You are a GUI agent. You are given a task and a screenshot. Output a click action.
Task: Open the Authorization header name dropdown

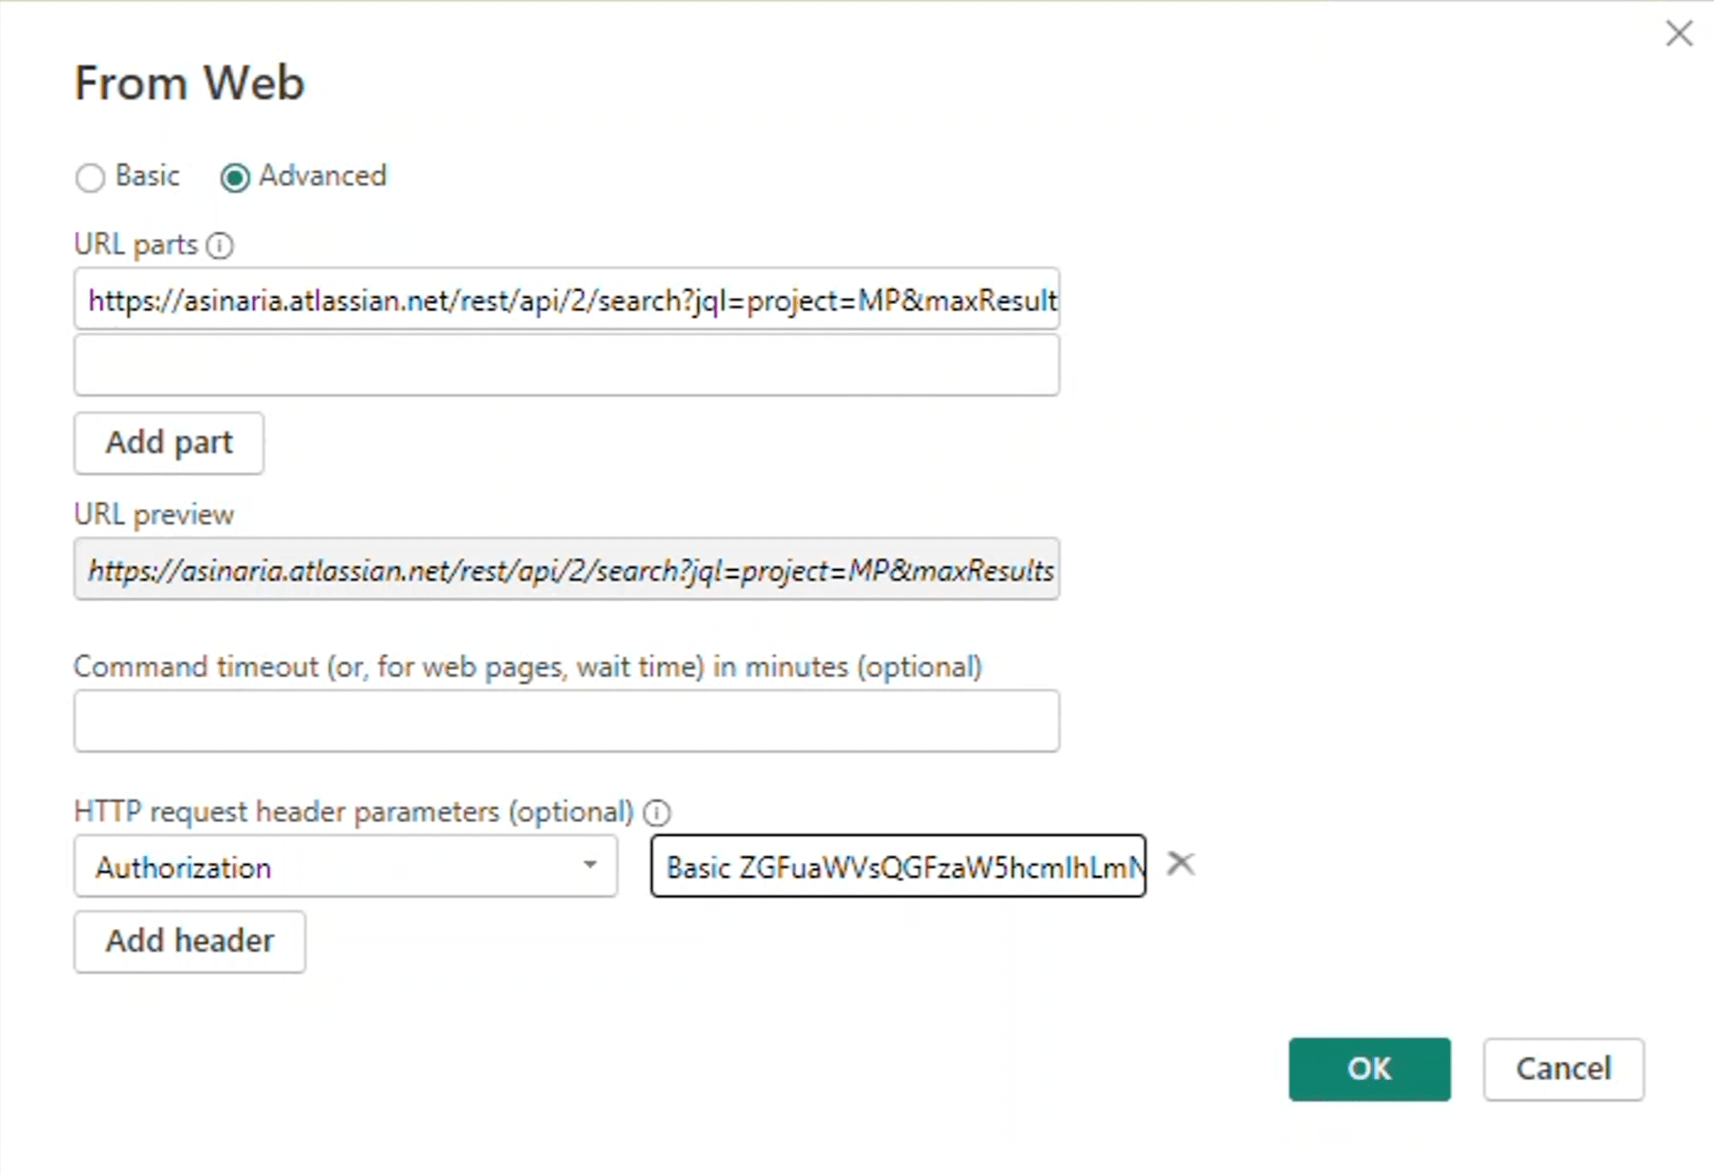[x=590, y=866]
